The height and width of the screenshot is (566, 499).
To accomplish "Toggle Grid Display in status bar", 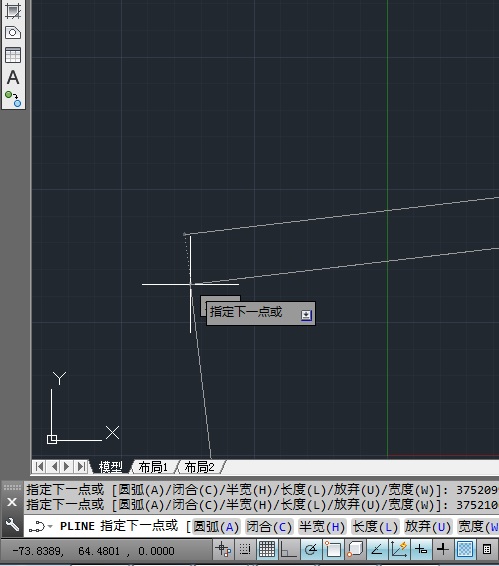I will (x=267, y=549).
